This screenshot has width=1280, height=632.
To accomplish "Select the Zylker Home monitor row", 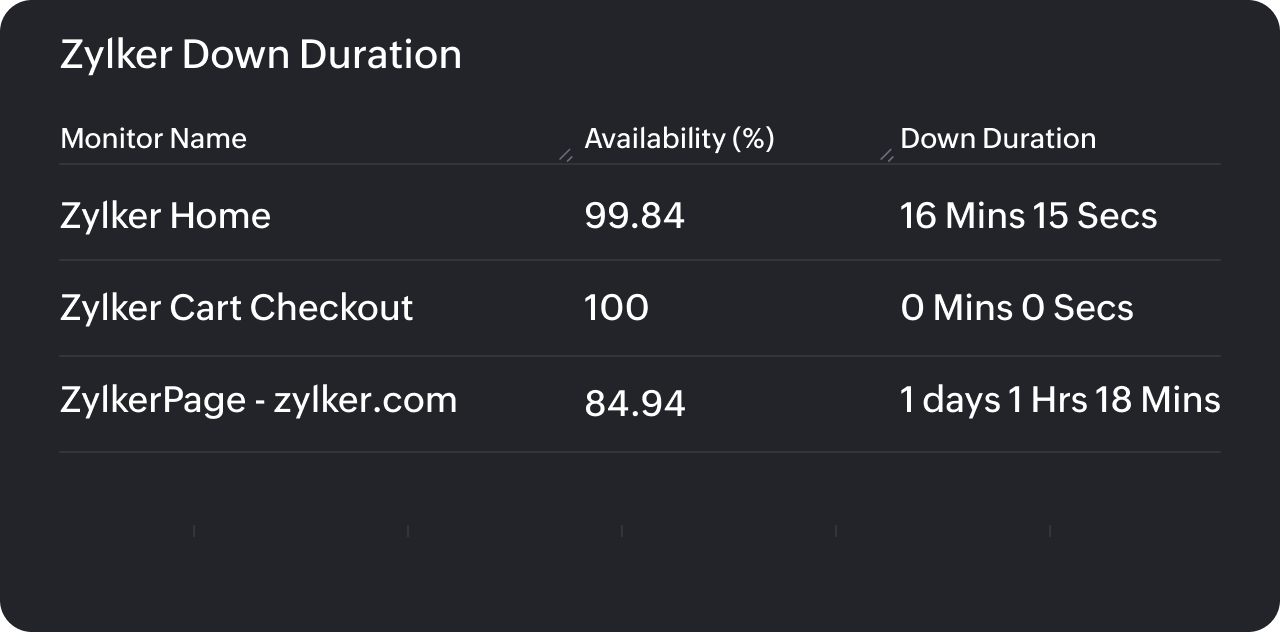I will click(166, 216).
